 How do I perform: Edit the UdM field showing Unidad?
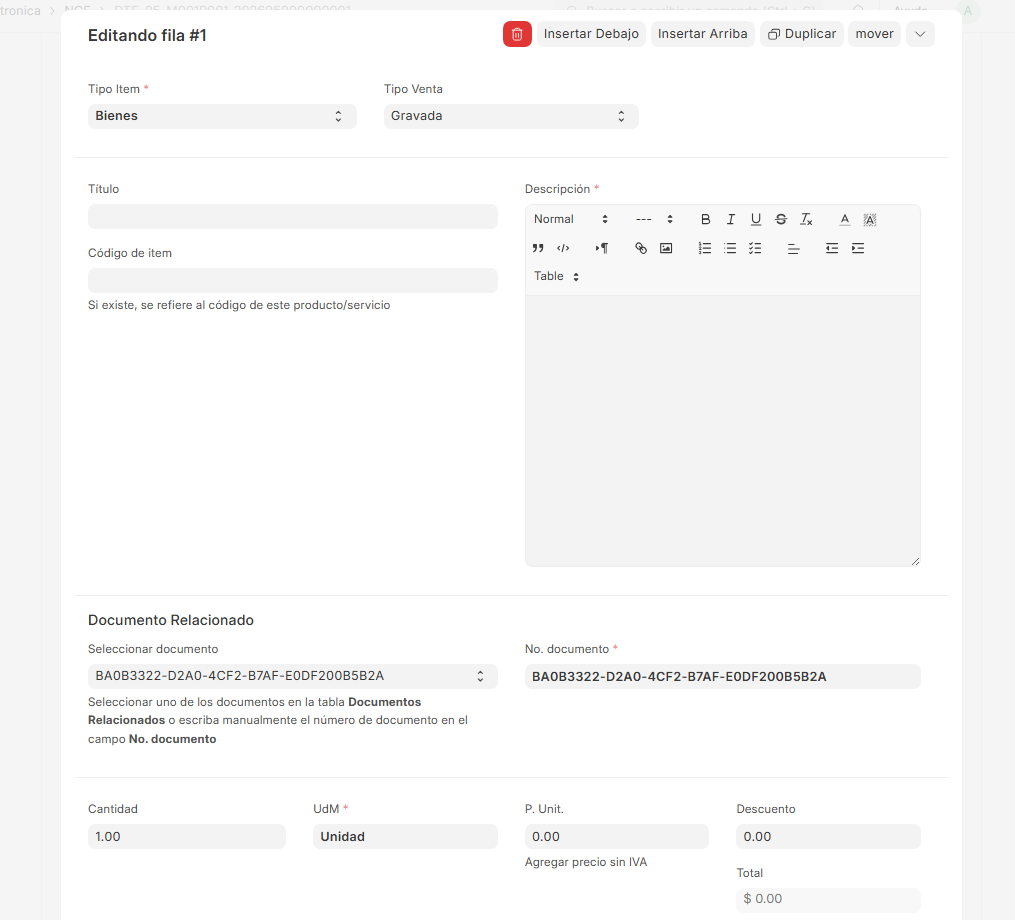pos(405,836)
